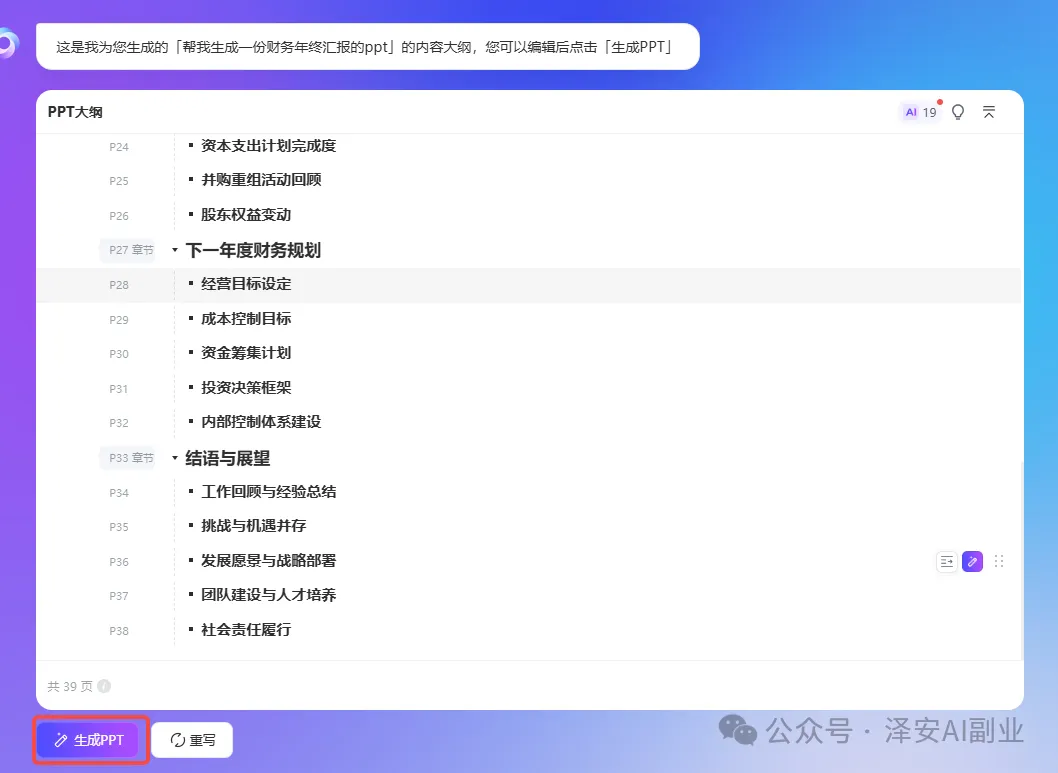This screenshot has width=1058, height=773.
Task: Select the 经营目标设定 outline item
Action: pos(246,284)
